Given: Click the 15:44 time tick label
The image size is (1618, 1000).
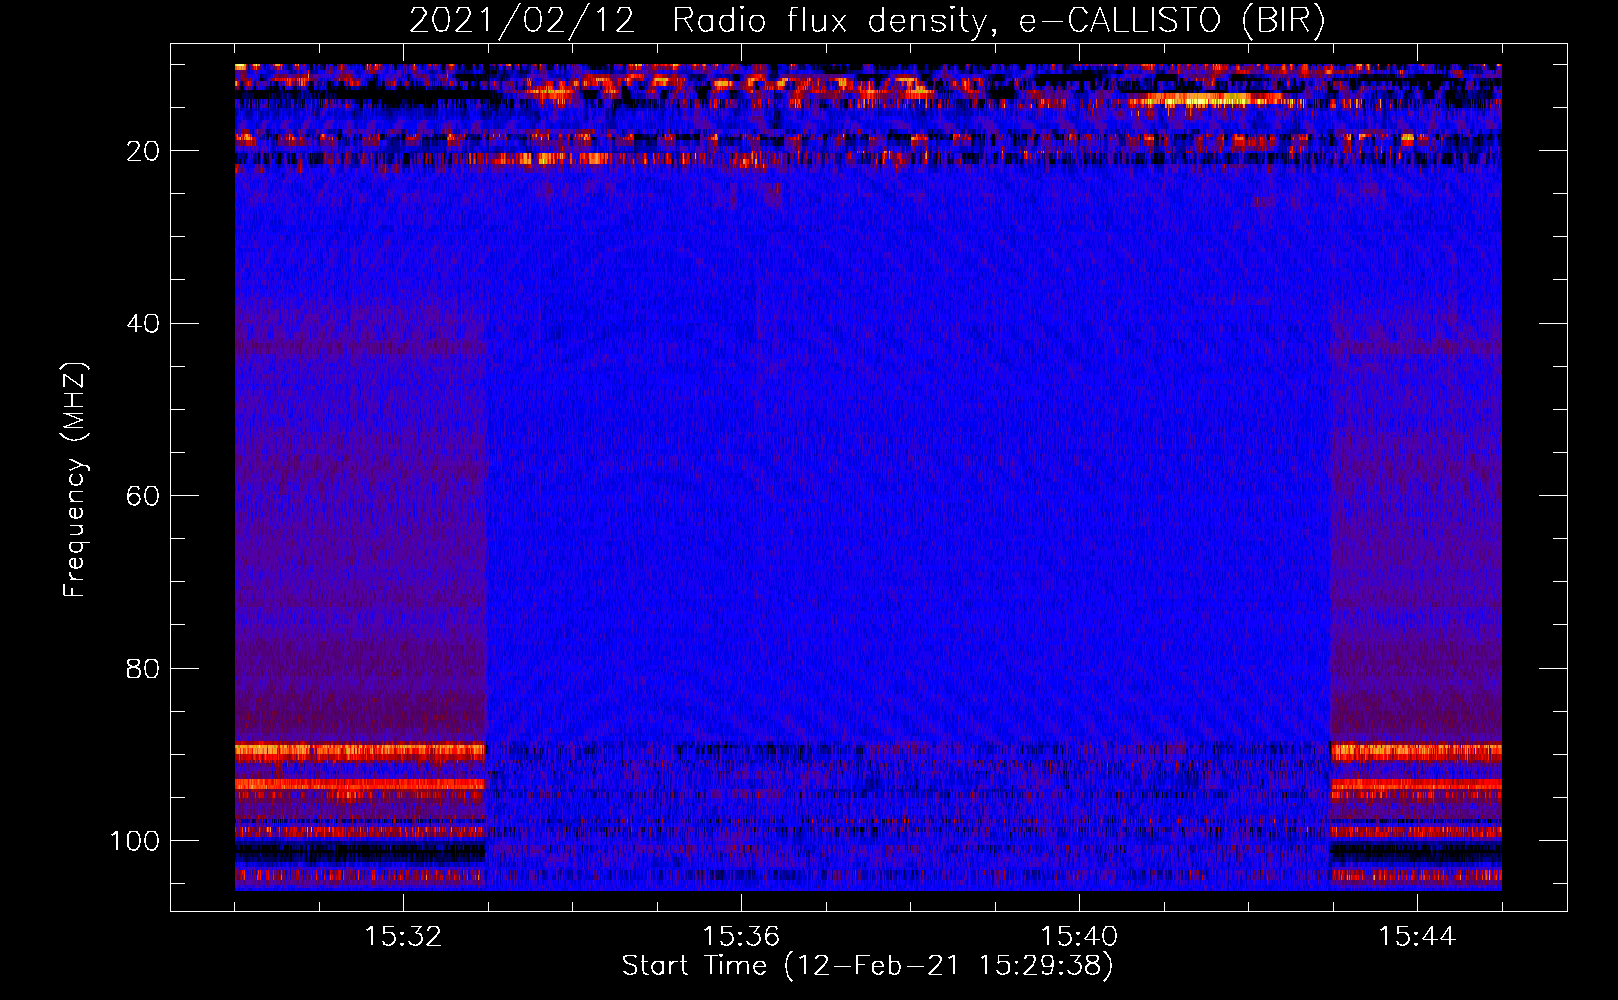Looking at the screenshot, I should tap(1417, 937).
